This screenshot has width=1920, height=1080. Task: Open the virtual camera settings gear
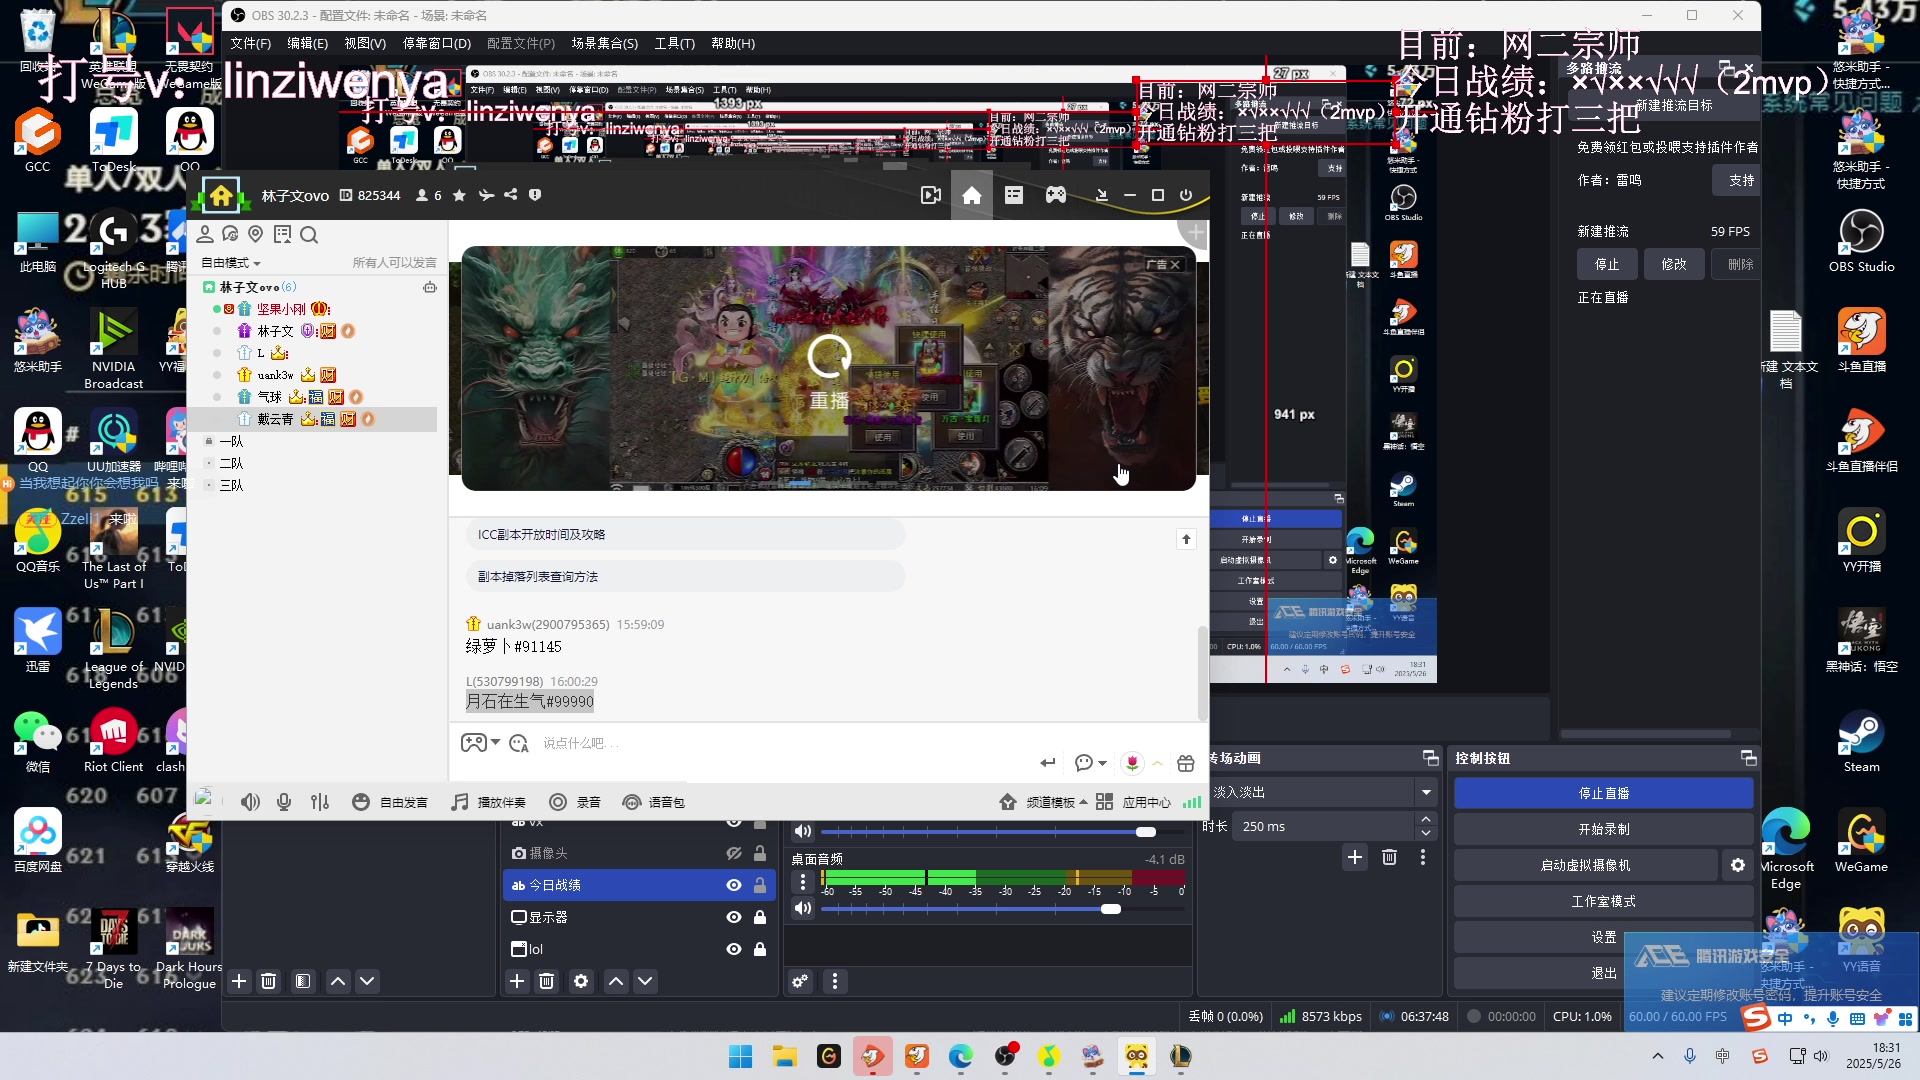click(1738, 865)
